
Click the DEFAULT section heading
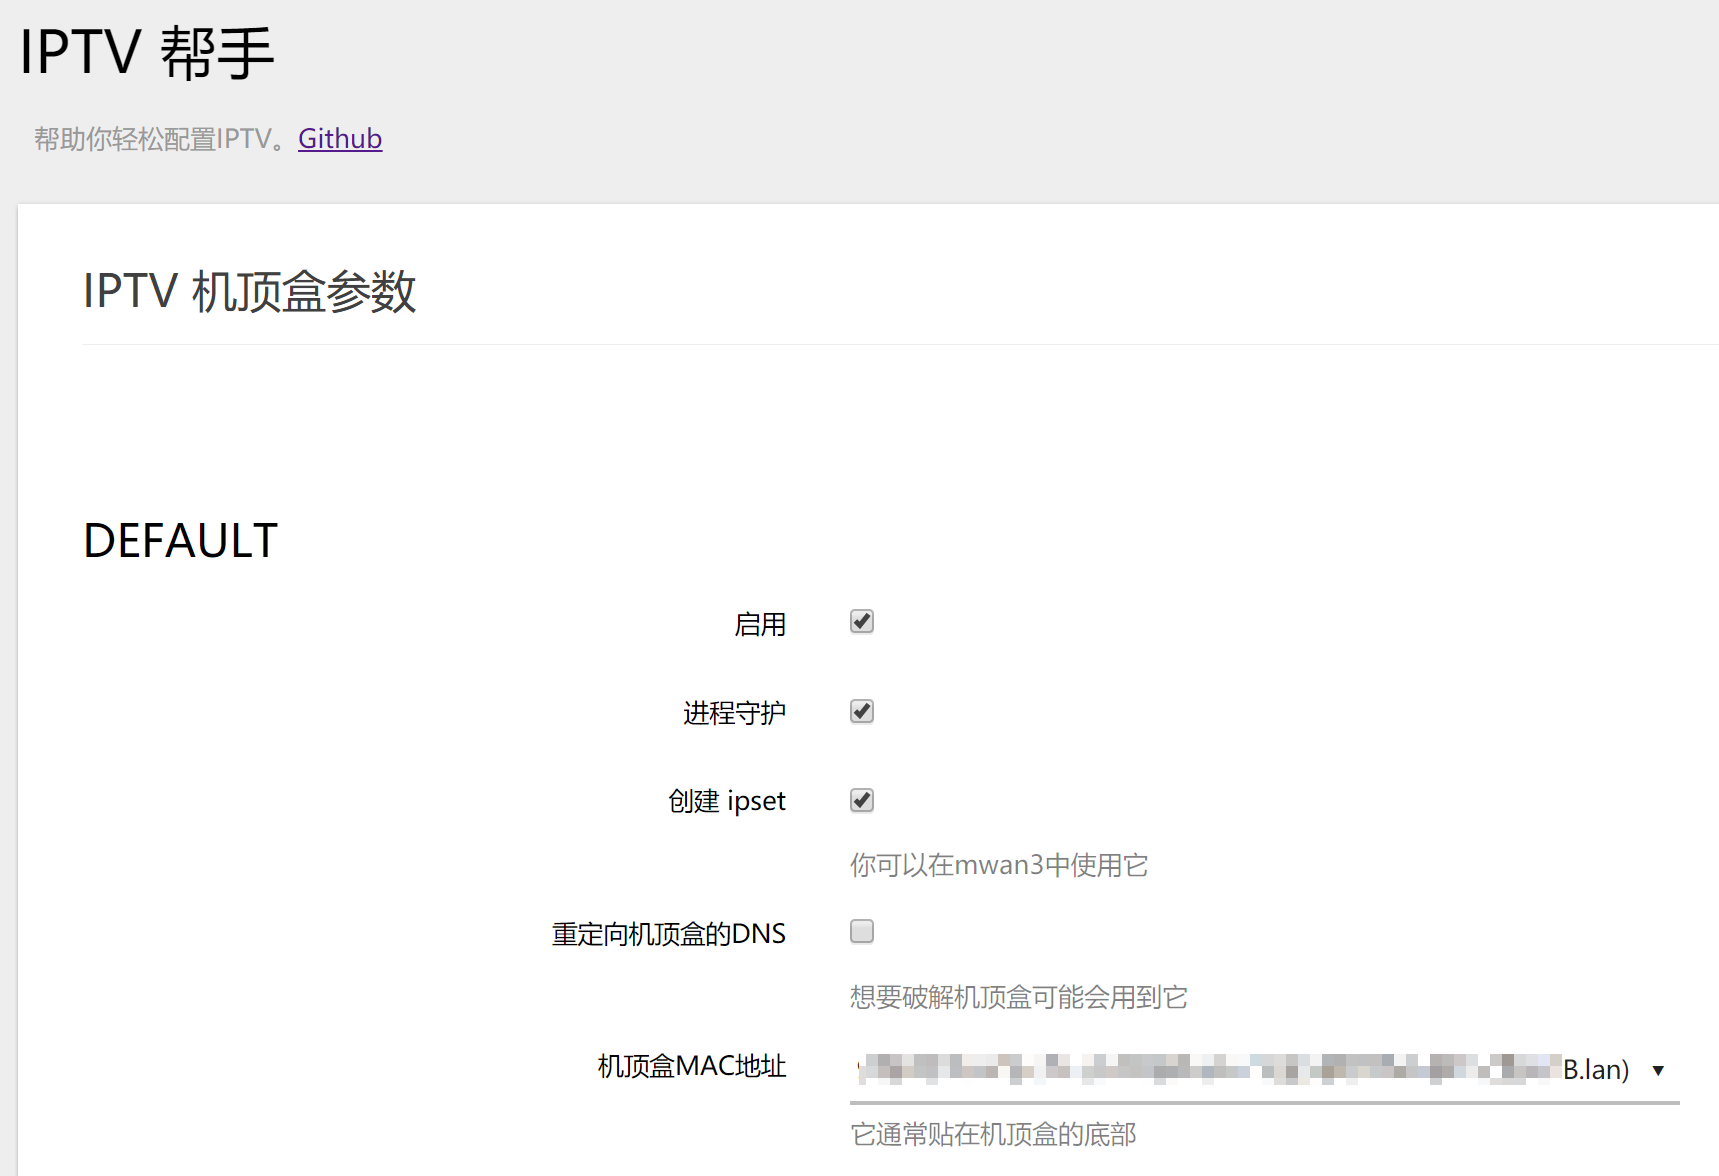(180, 541)
